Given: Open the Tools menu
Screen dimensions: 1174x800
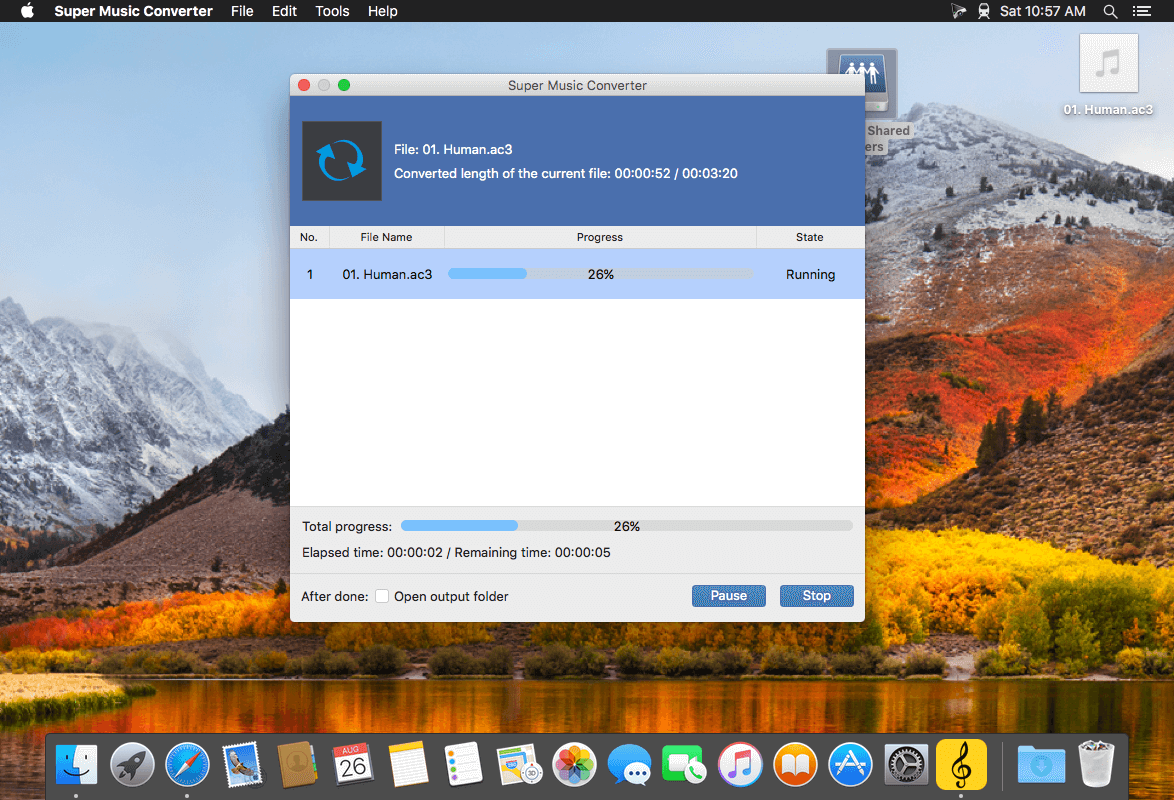Looking at the screenshot, I should tap(332, 11).
